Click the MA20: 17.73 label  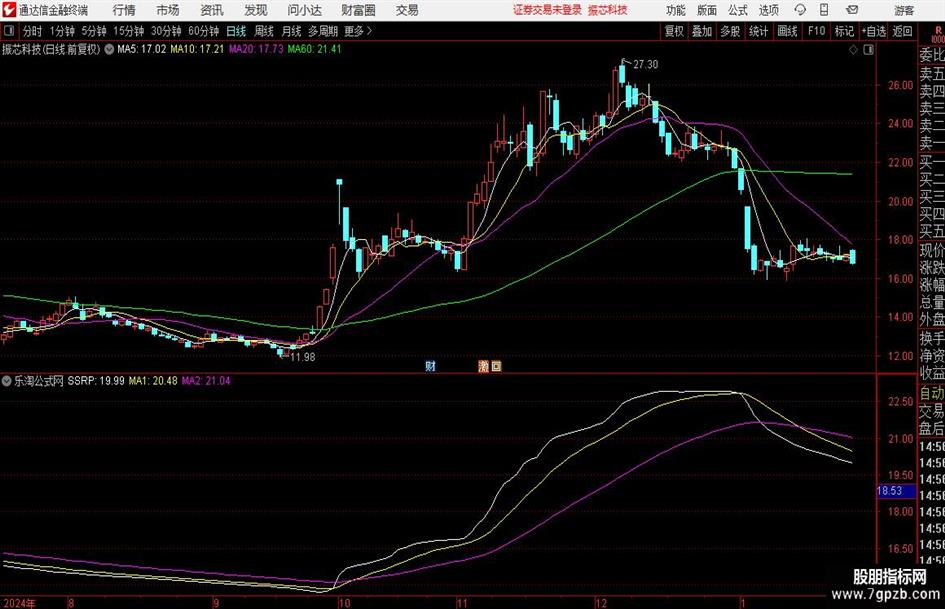coord(256,49)
